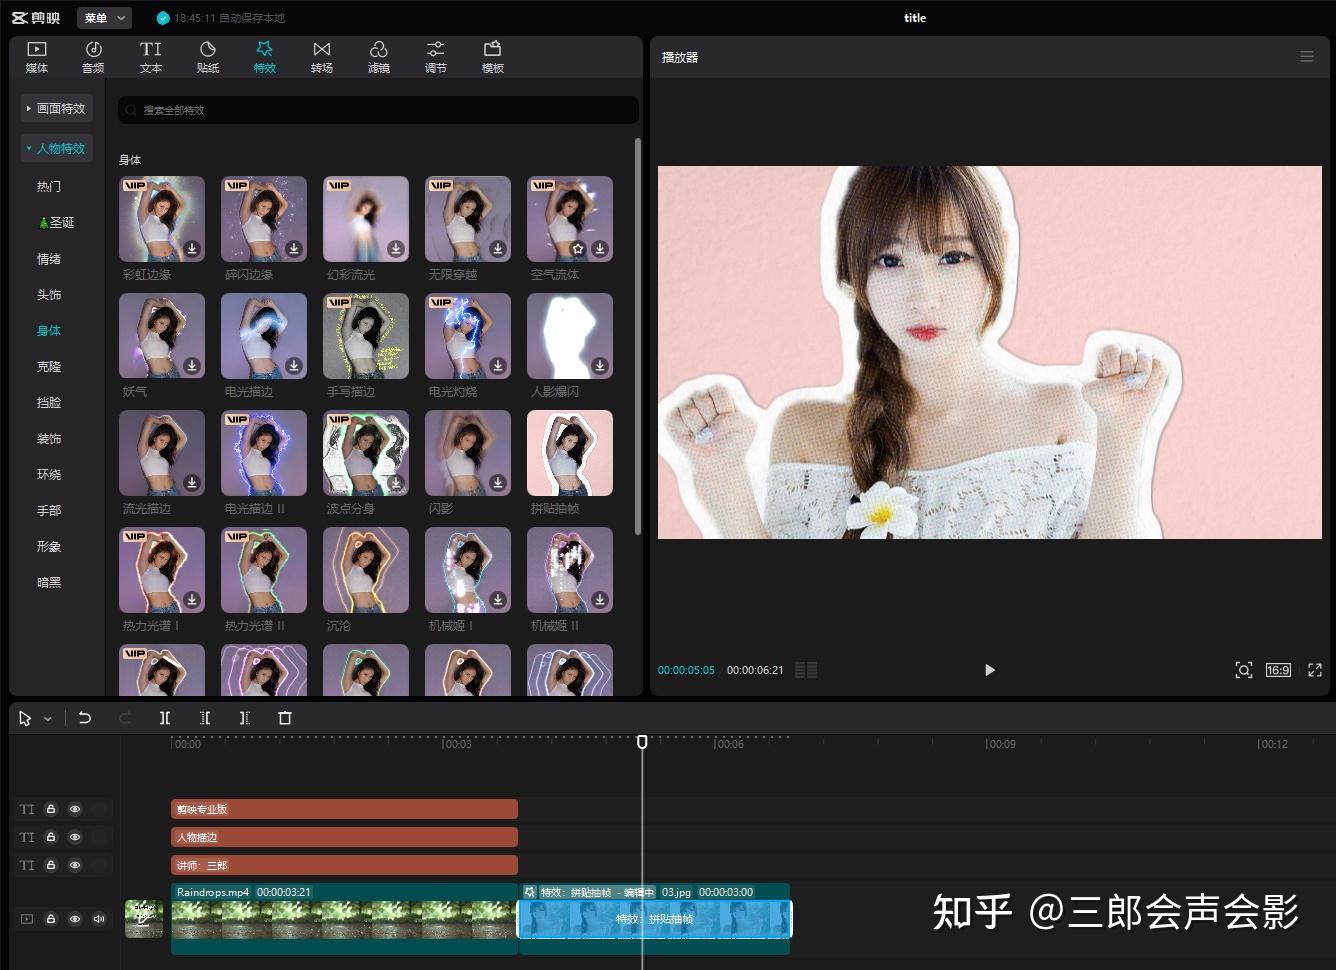Hide the 剪映专业版 text track
This screenshot has height=970, width=1336.
pyautogui.click(x=75, y=809)
